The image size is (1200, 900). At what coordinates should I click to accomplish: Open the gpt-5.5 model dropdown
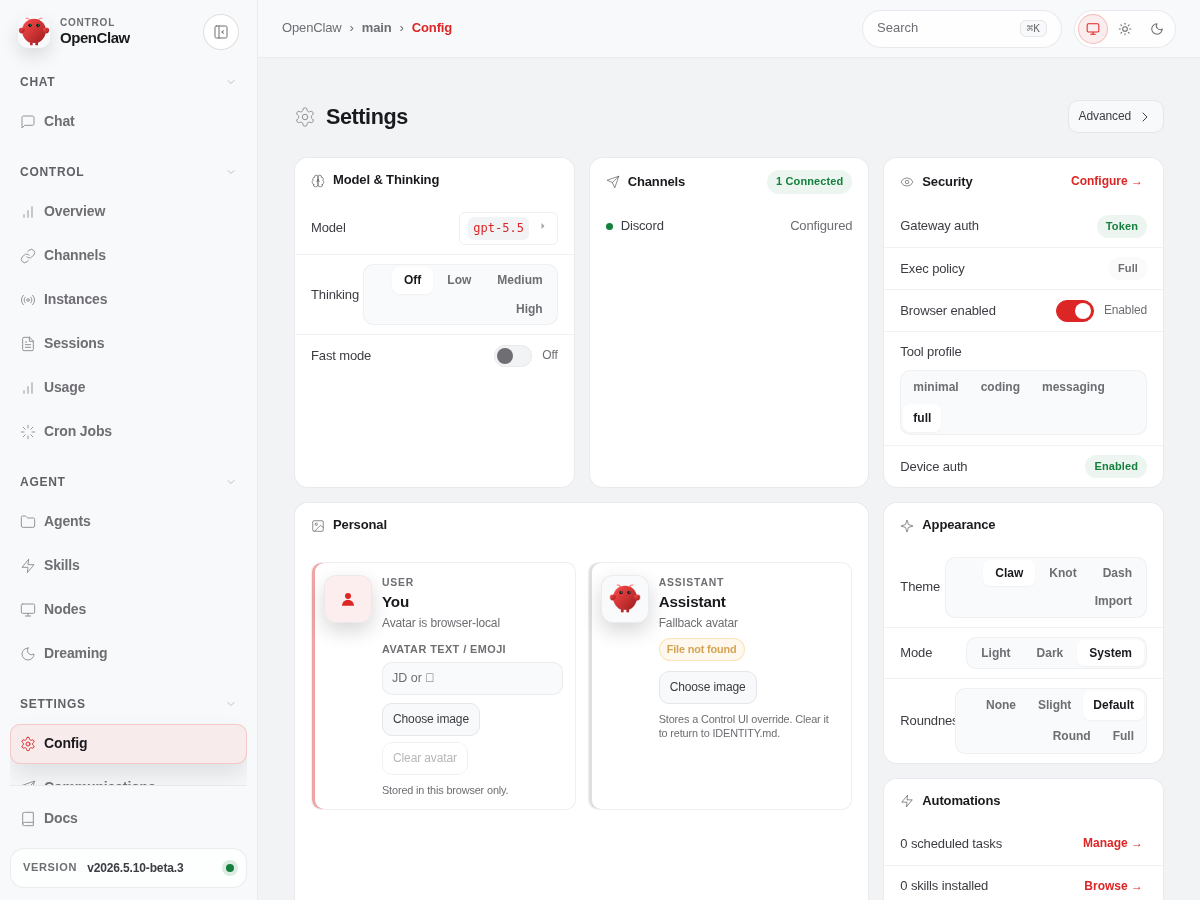pyautogui.click(x=508, y=228)
